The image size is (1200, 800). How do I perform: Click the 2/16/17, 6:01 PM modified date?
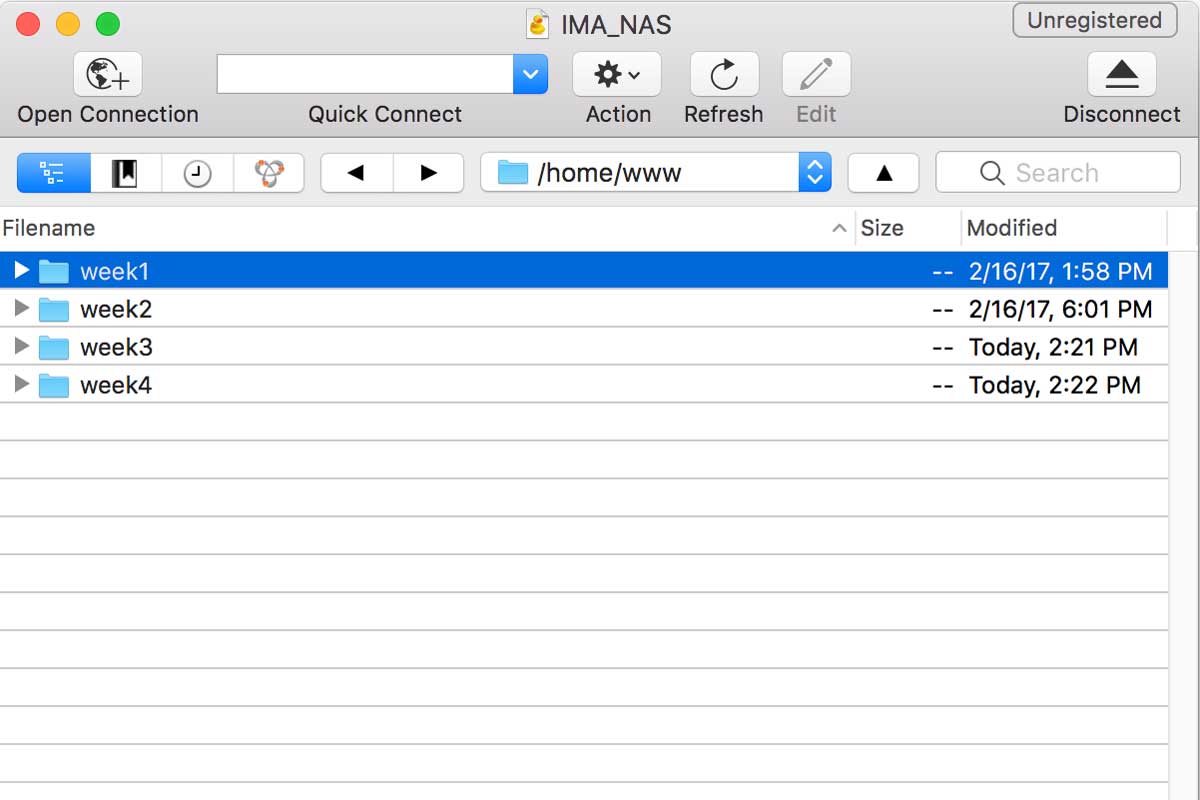(x=1061, y=309)
